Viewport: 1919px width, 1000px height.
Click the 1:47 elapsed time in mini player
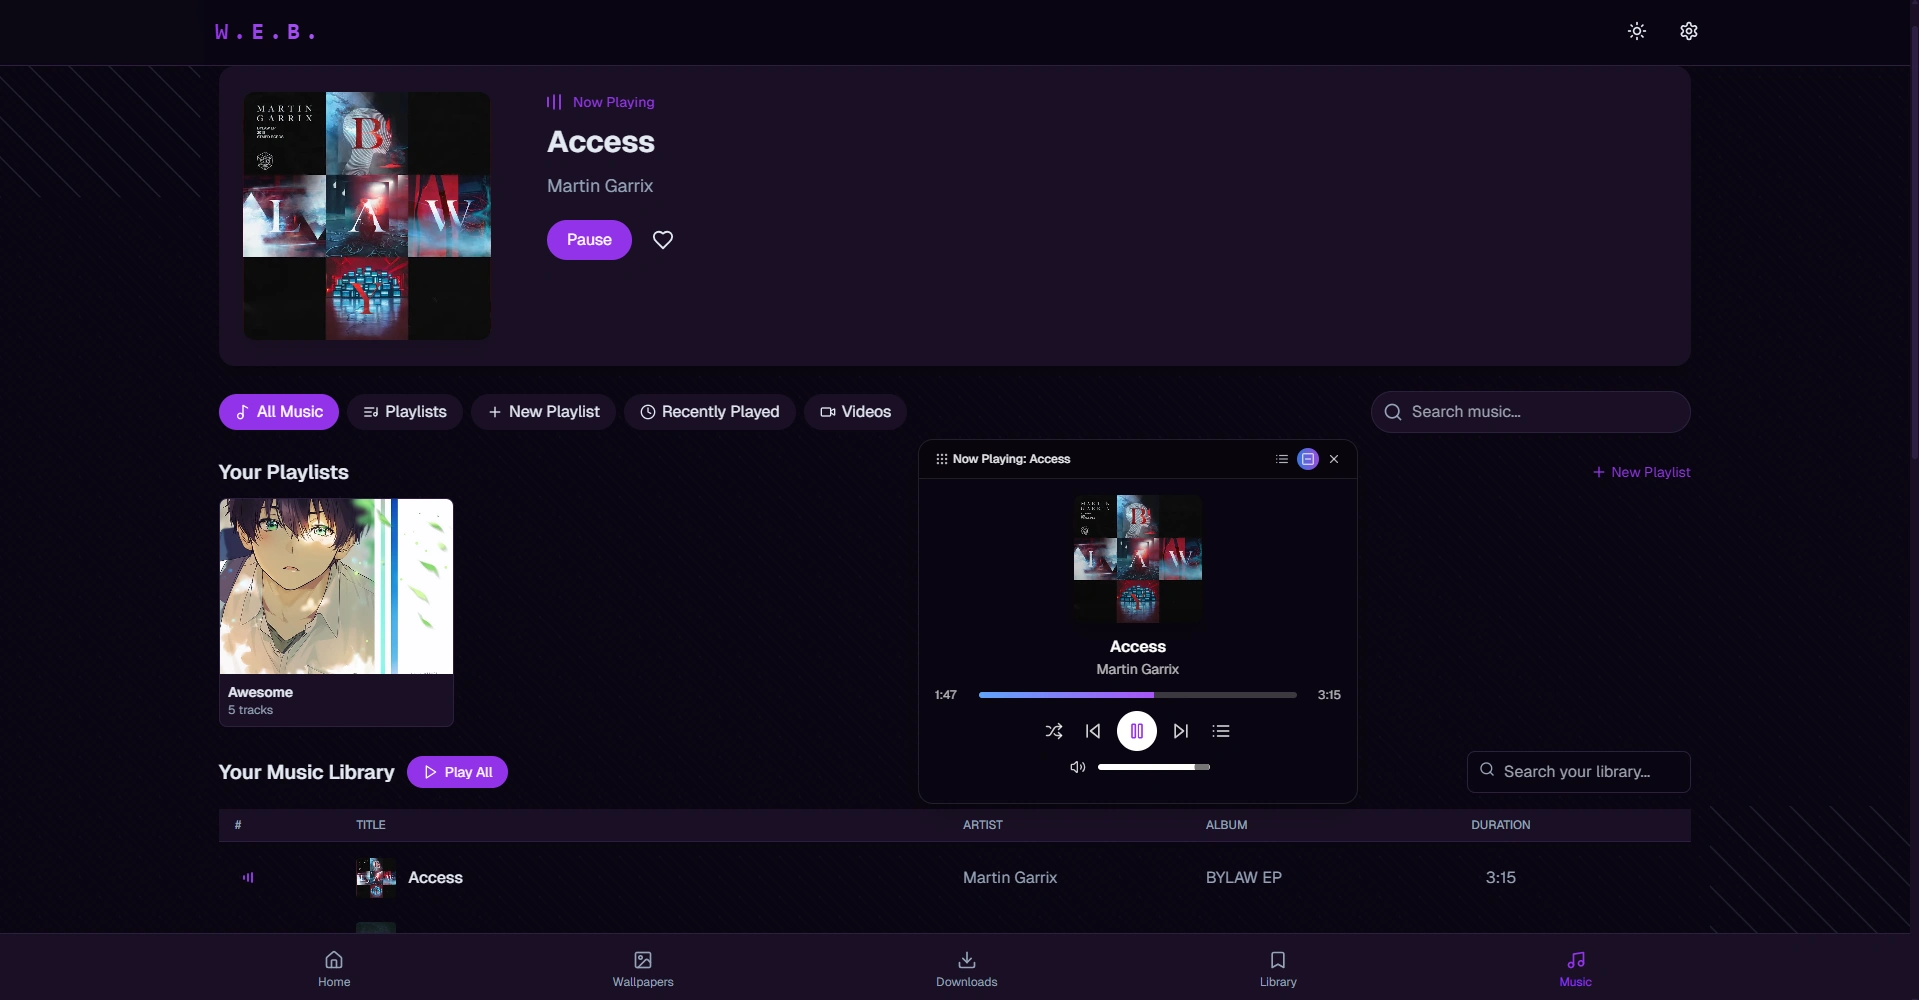(x=946, y=695)
